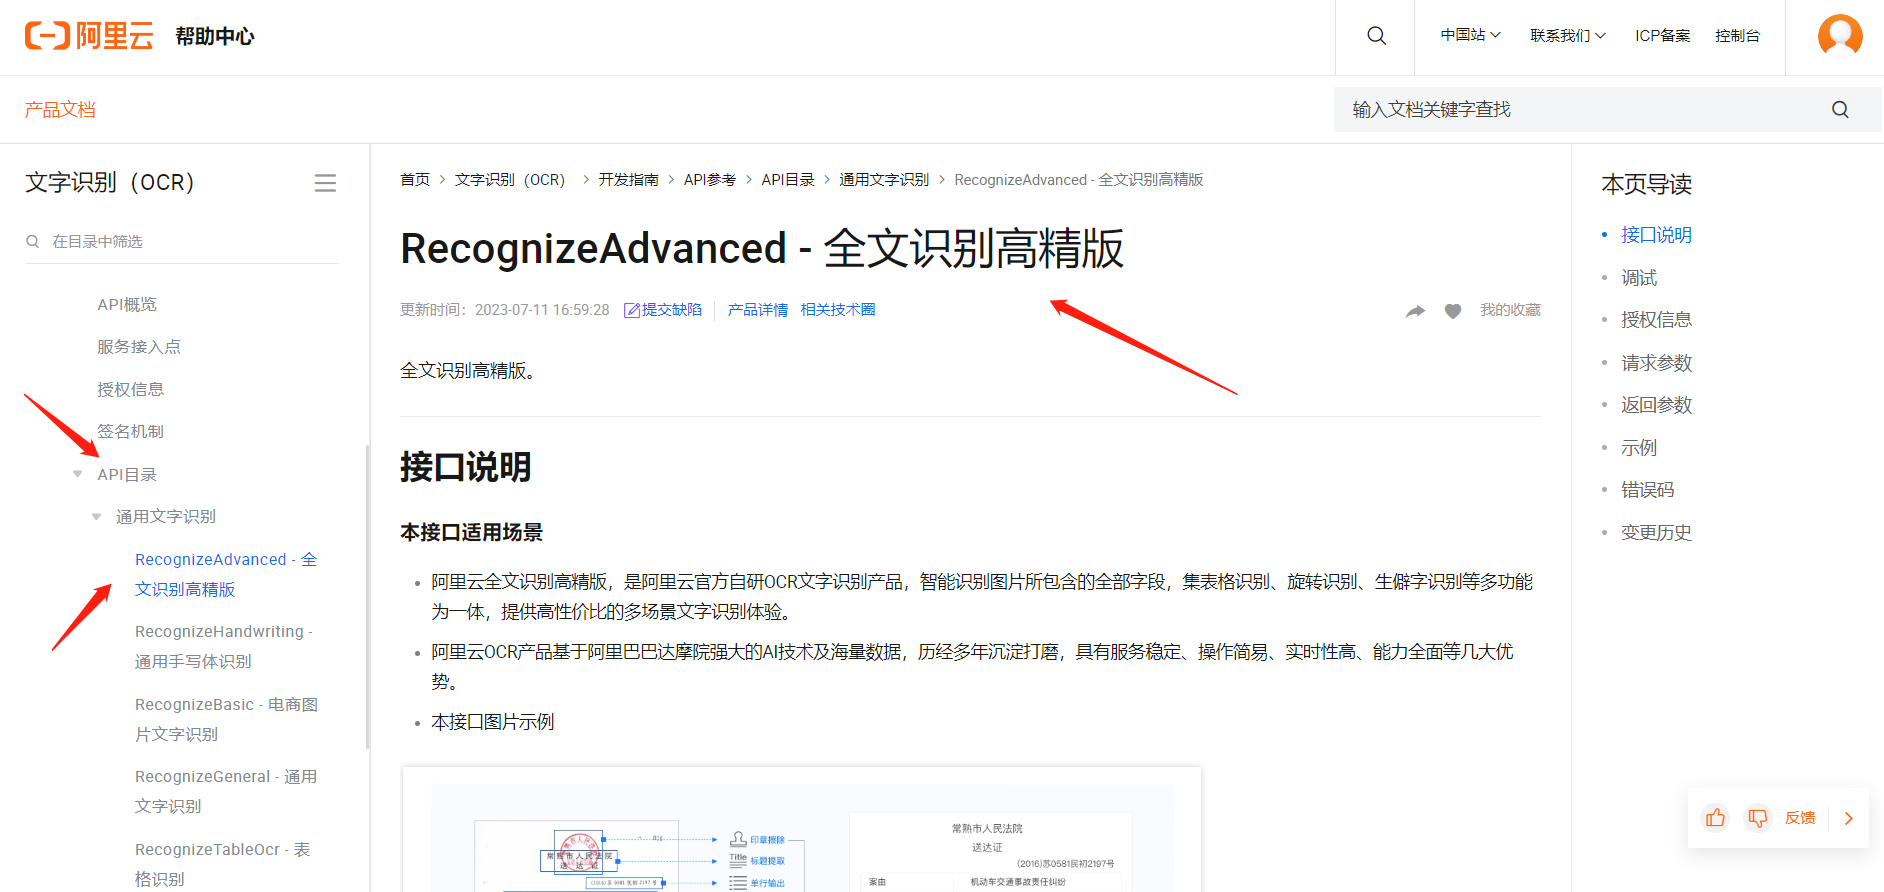1884x892 pixels.
Task: Select RecognizeHandwriting sidebar item
Action: pos(224,646)
